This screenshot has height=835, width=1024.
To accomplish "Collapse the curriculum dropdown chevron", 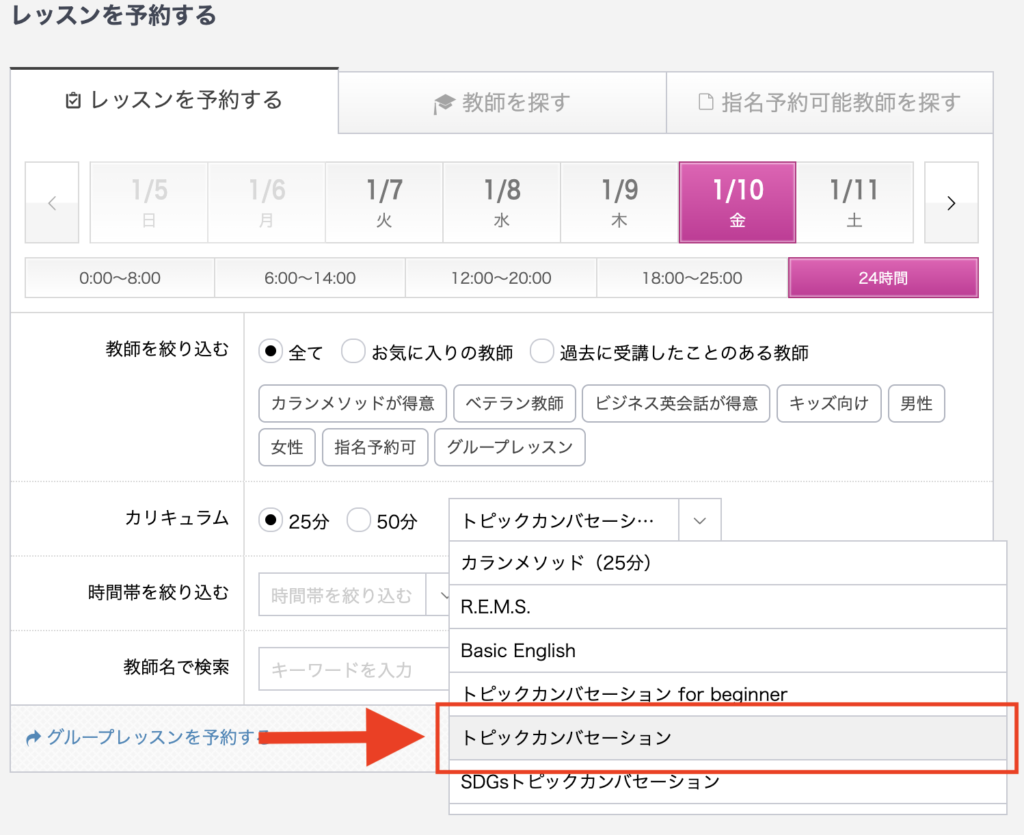I will (x=699, y=520).
